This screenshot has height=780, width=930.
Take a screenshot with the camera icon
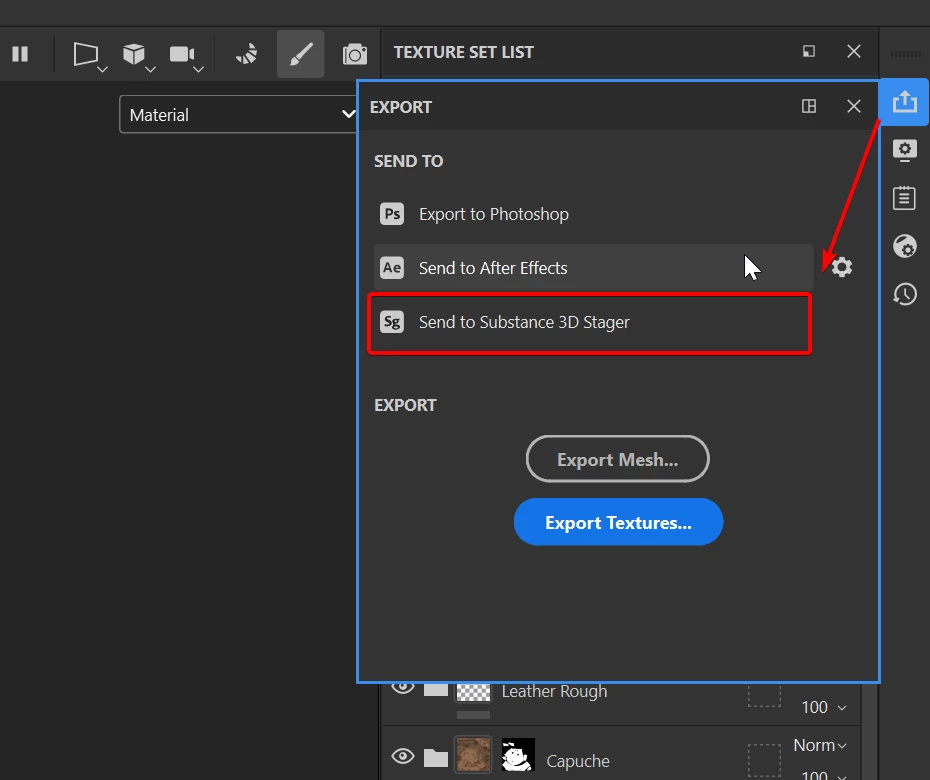click(x=355, y=54)
